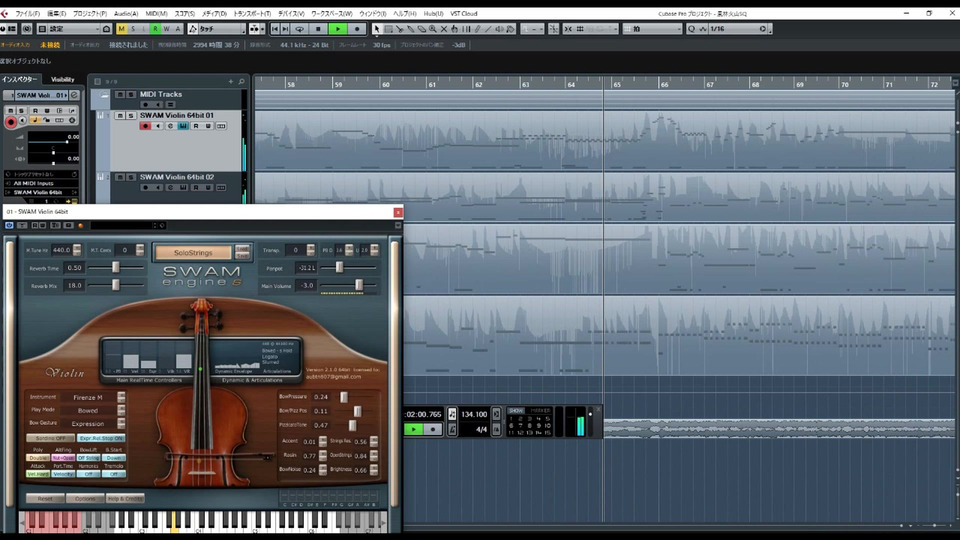960x540 pixels.
Task: Toggle record enable on SWAM Violin 64bit 01
Action: pos(145,126)
